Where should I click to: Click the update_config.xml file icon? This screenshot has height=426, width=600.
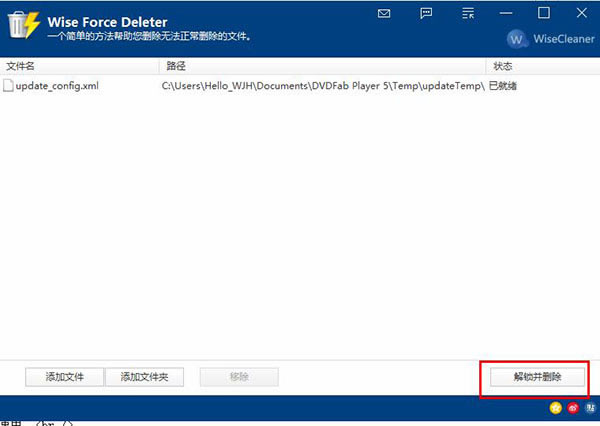tap(8, 86)
